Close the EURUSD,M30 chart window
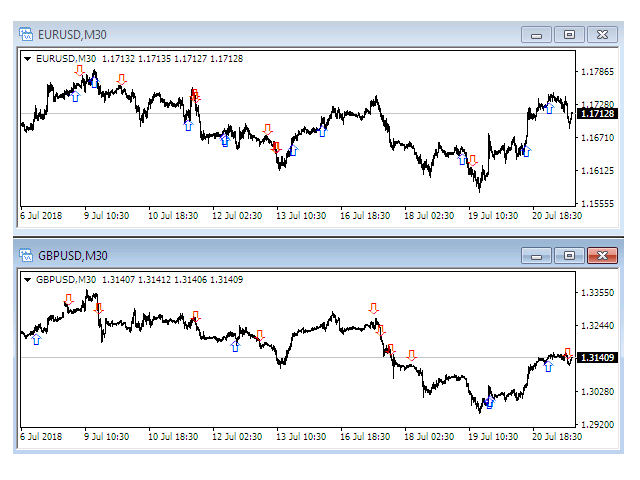This screenshot has width=640, height=480. coord(602,35)
